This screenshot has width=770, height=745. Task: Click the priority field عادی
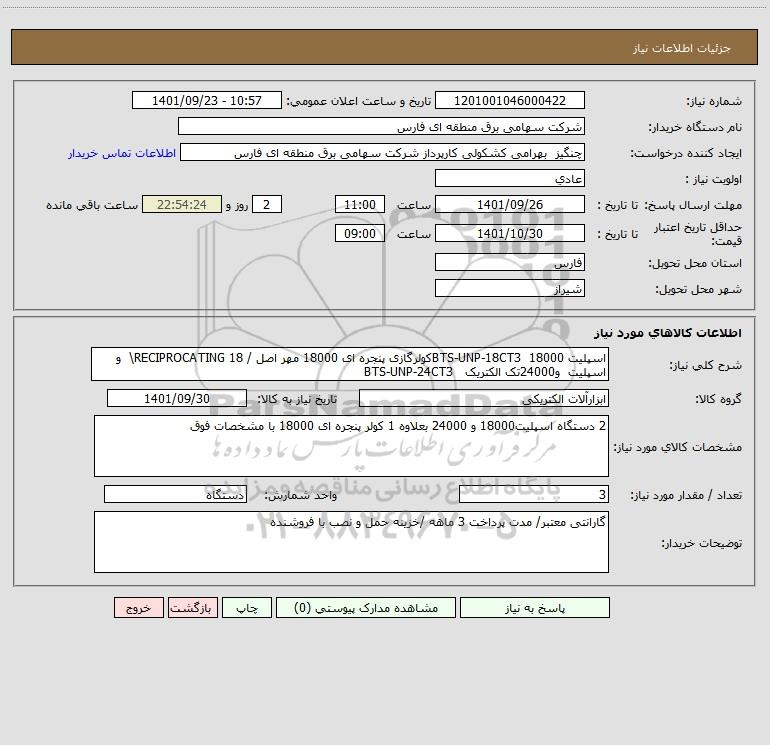pyautogui.click(x=510, y=178)
